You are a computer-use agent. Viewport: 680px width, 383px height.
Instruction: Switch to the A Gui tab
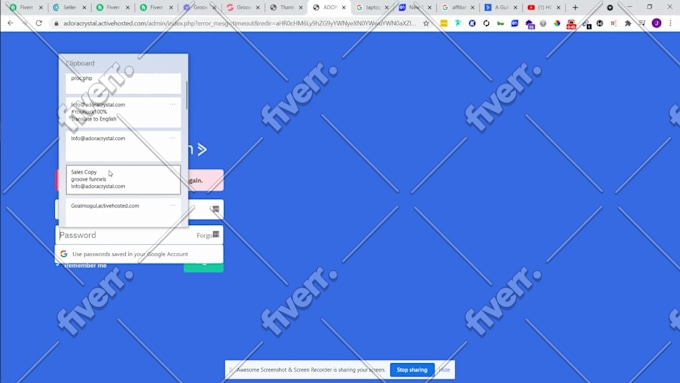[x=501, y=7]
